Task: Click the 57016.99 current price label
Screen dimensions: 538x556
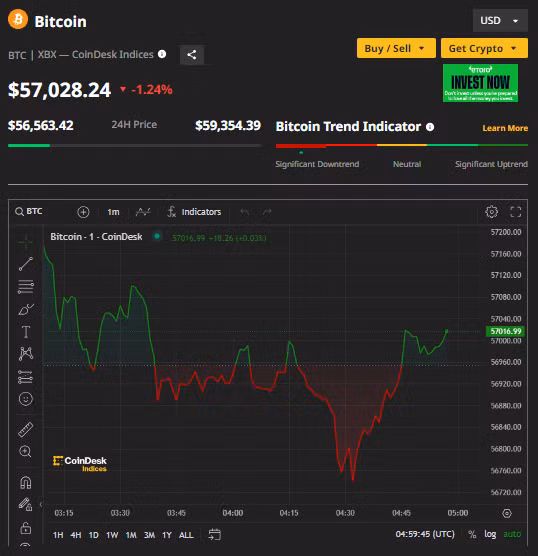Action: (x=505, y=331)
